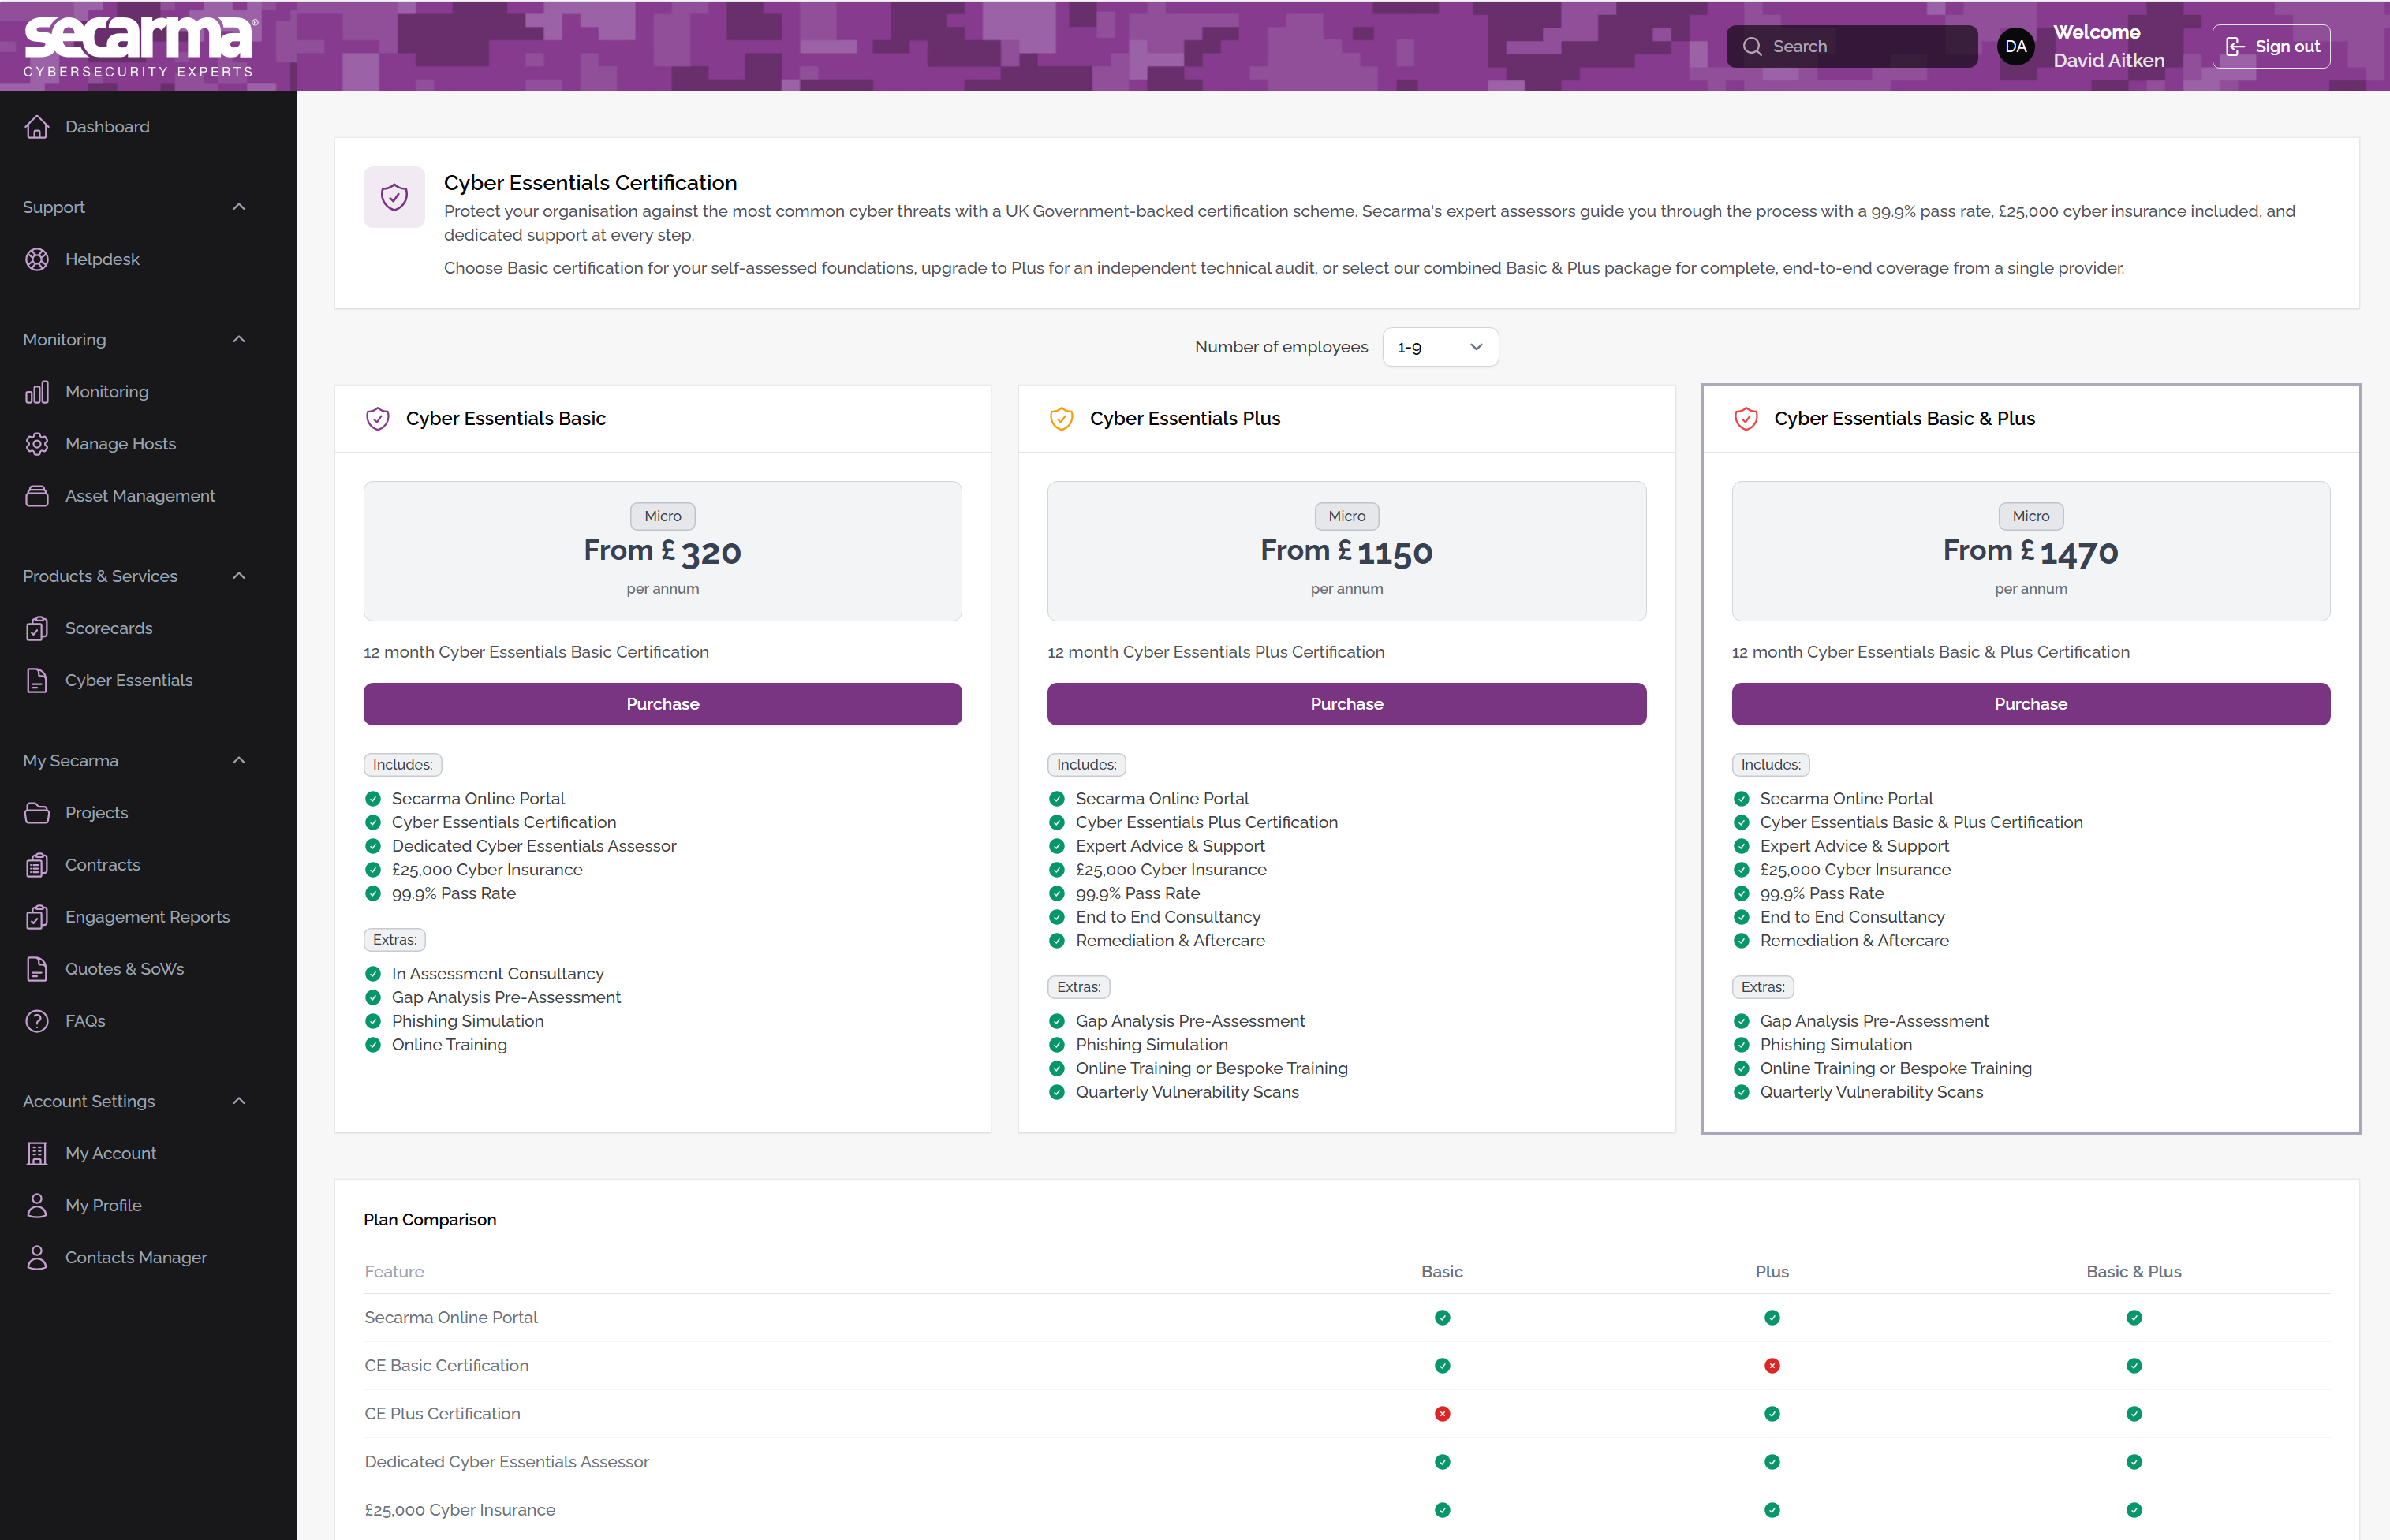This screenshot has height=1540, width=2390.
Task: Click the Helpdesk lifebuoy icon
Action: pos(37,259)
